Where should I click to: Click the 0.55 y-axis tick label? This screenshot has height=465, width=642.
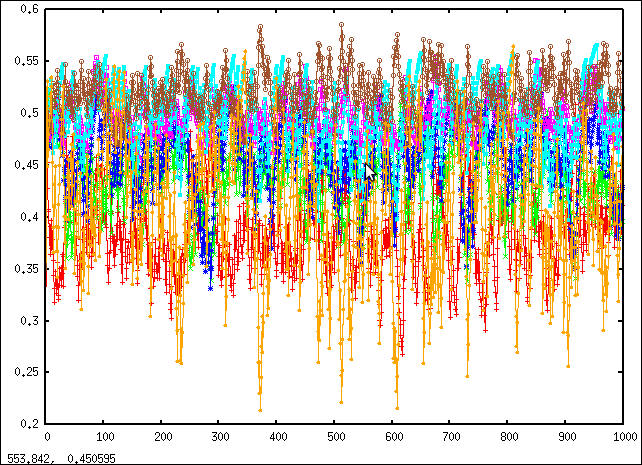27,61
